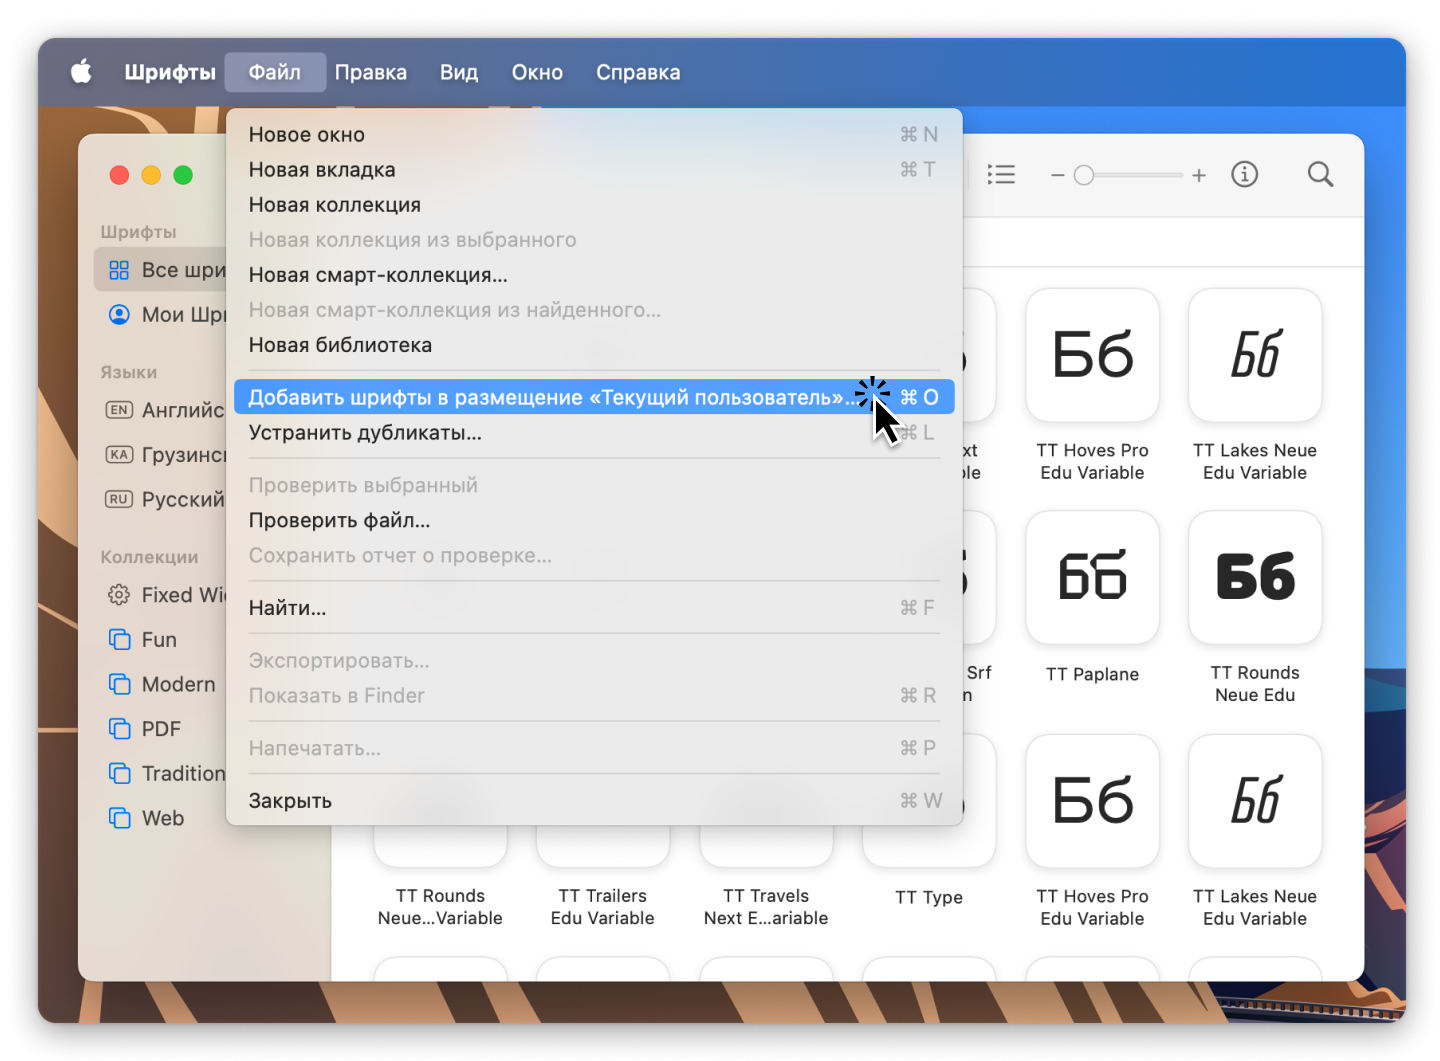
Task: Select first-row TT Hoves Pro Edu Variable thumbnail
Action: [x=1092, y=355]
